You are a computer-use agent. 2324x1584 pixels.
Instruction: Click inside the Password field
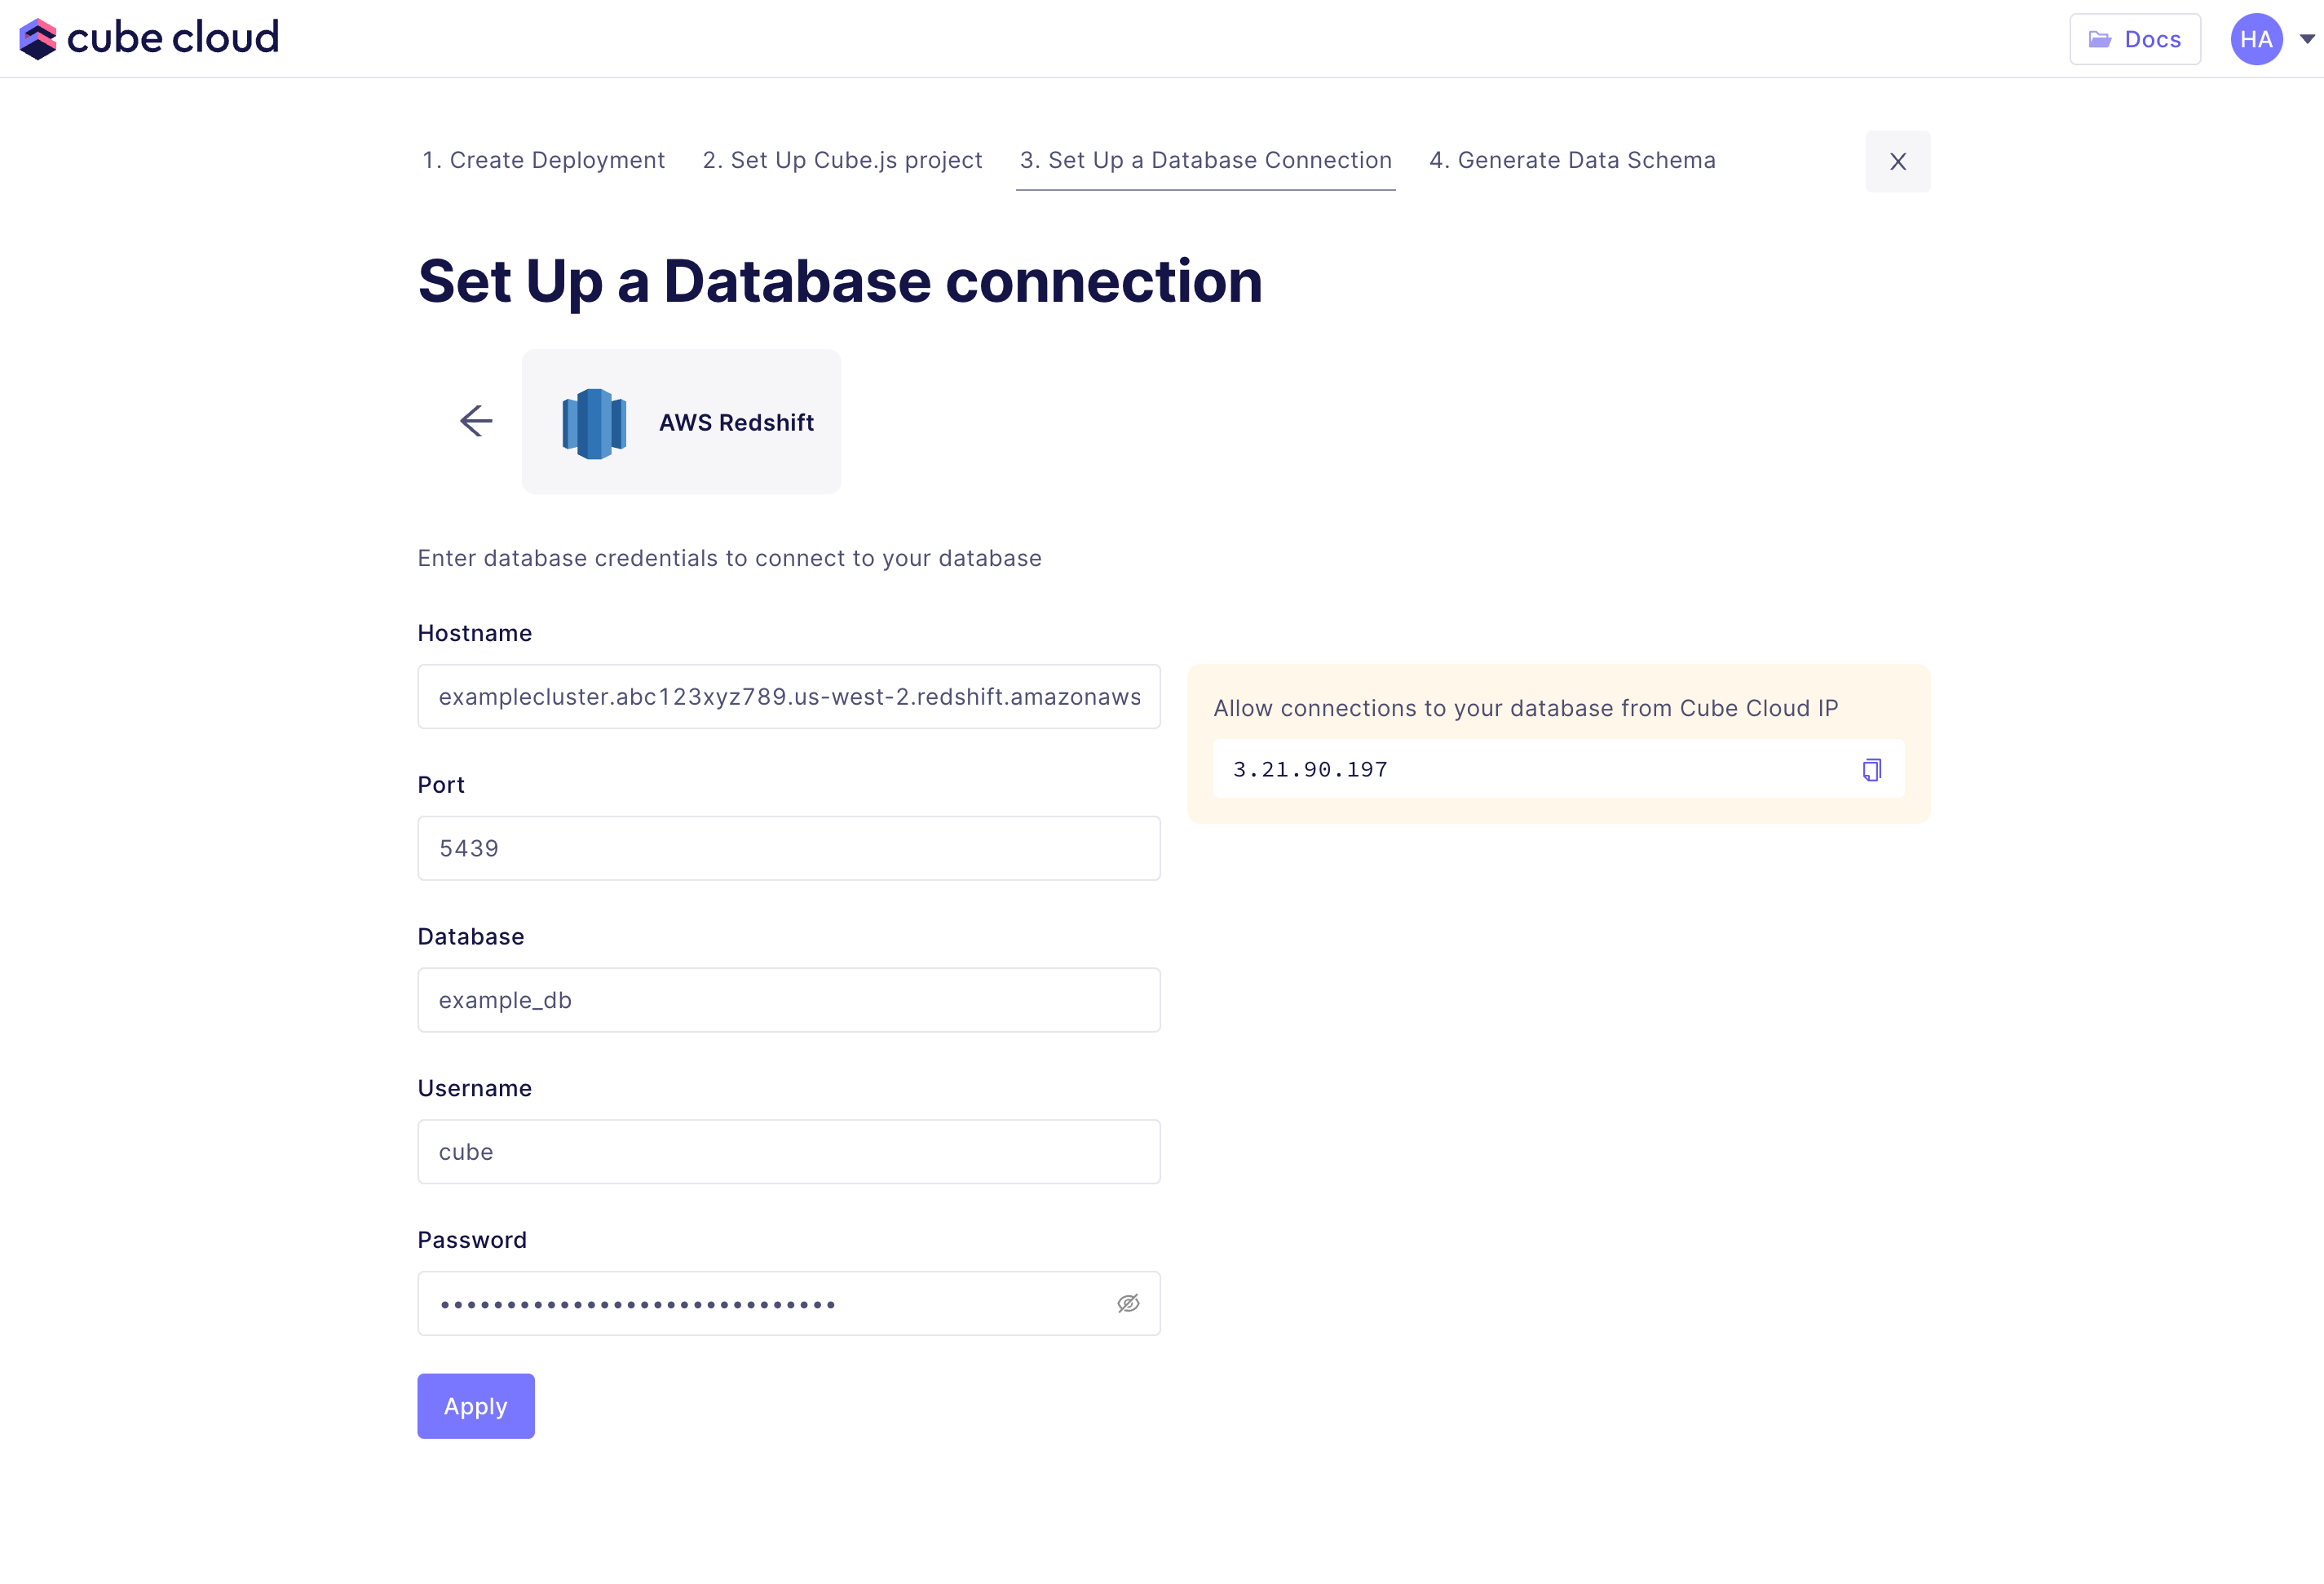click(x=760, y=1303)
